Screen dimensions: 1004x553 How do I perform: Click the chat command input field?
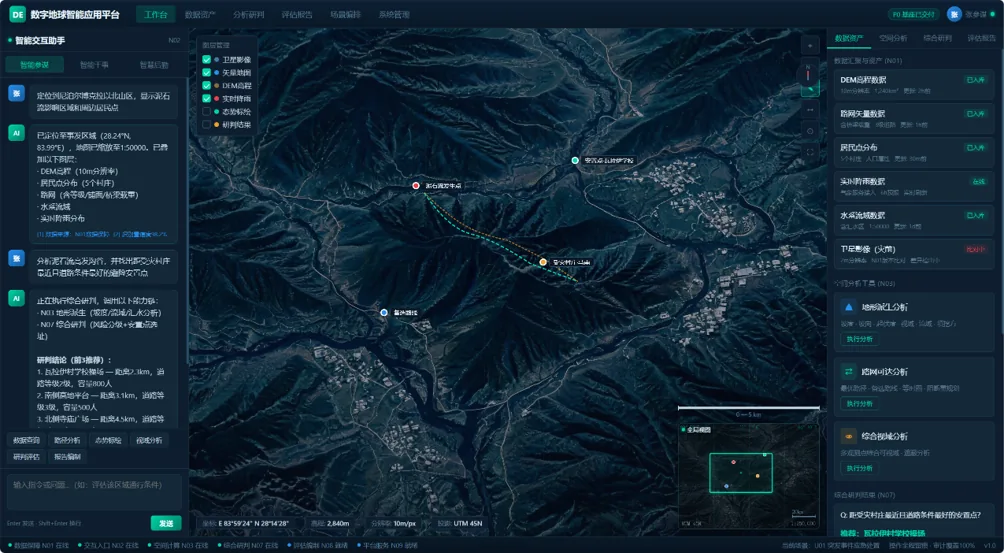pyautogui.click(x=94, y=492)
